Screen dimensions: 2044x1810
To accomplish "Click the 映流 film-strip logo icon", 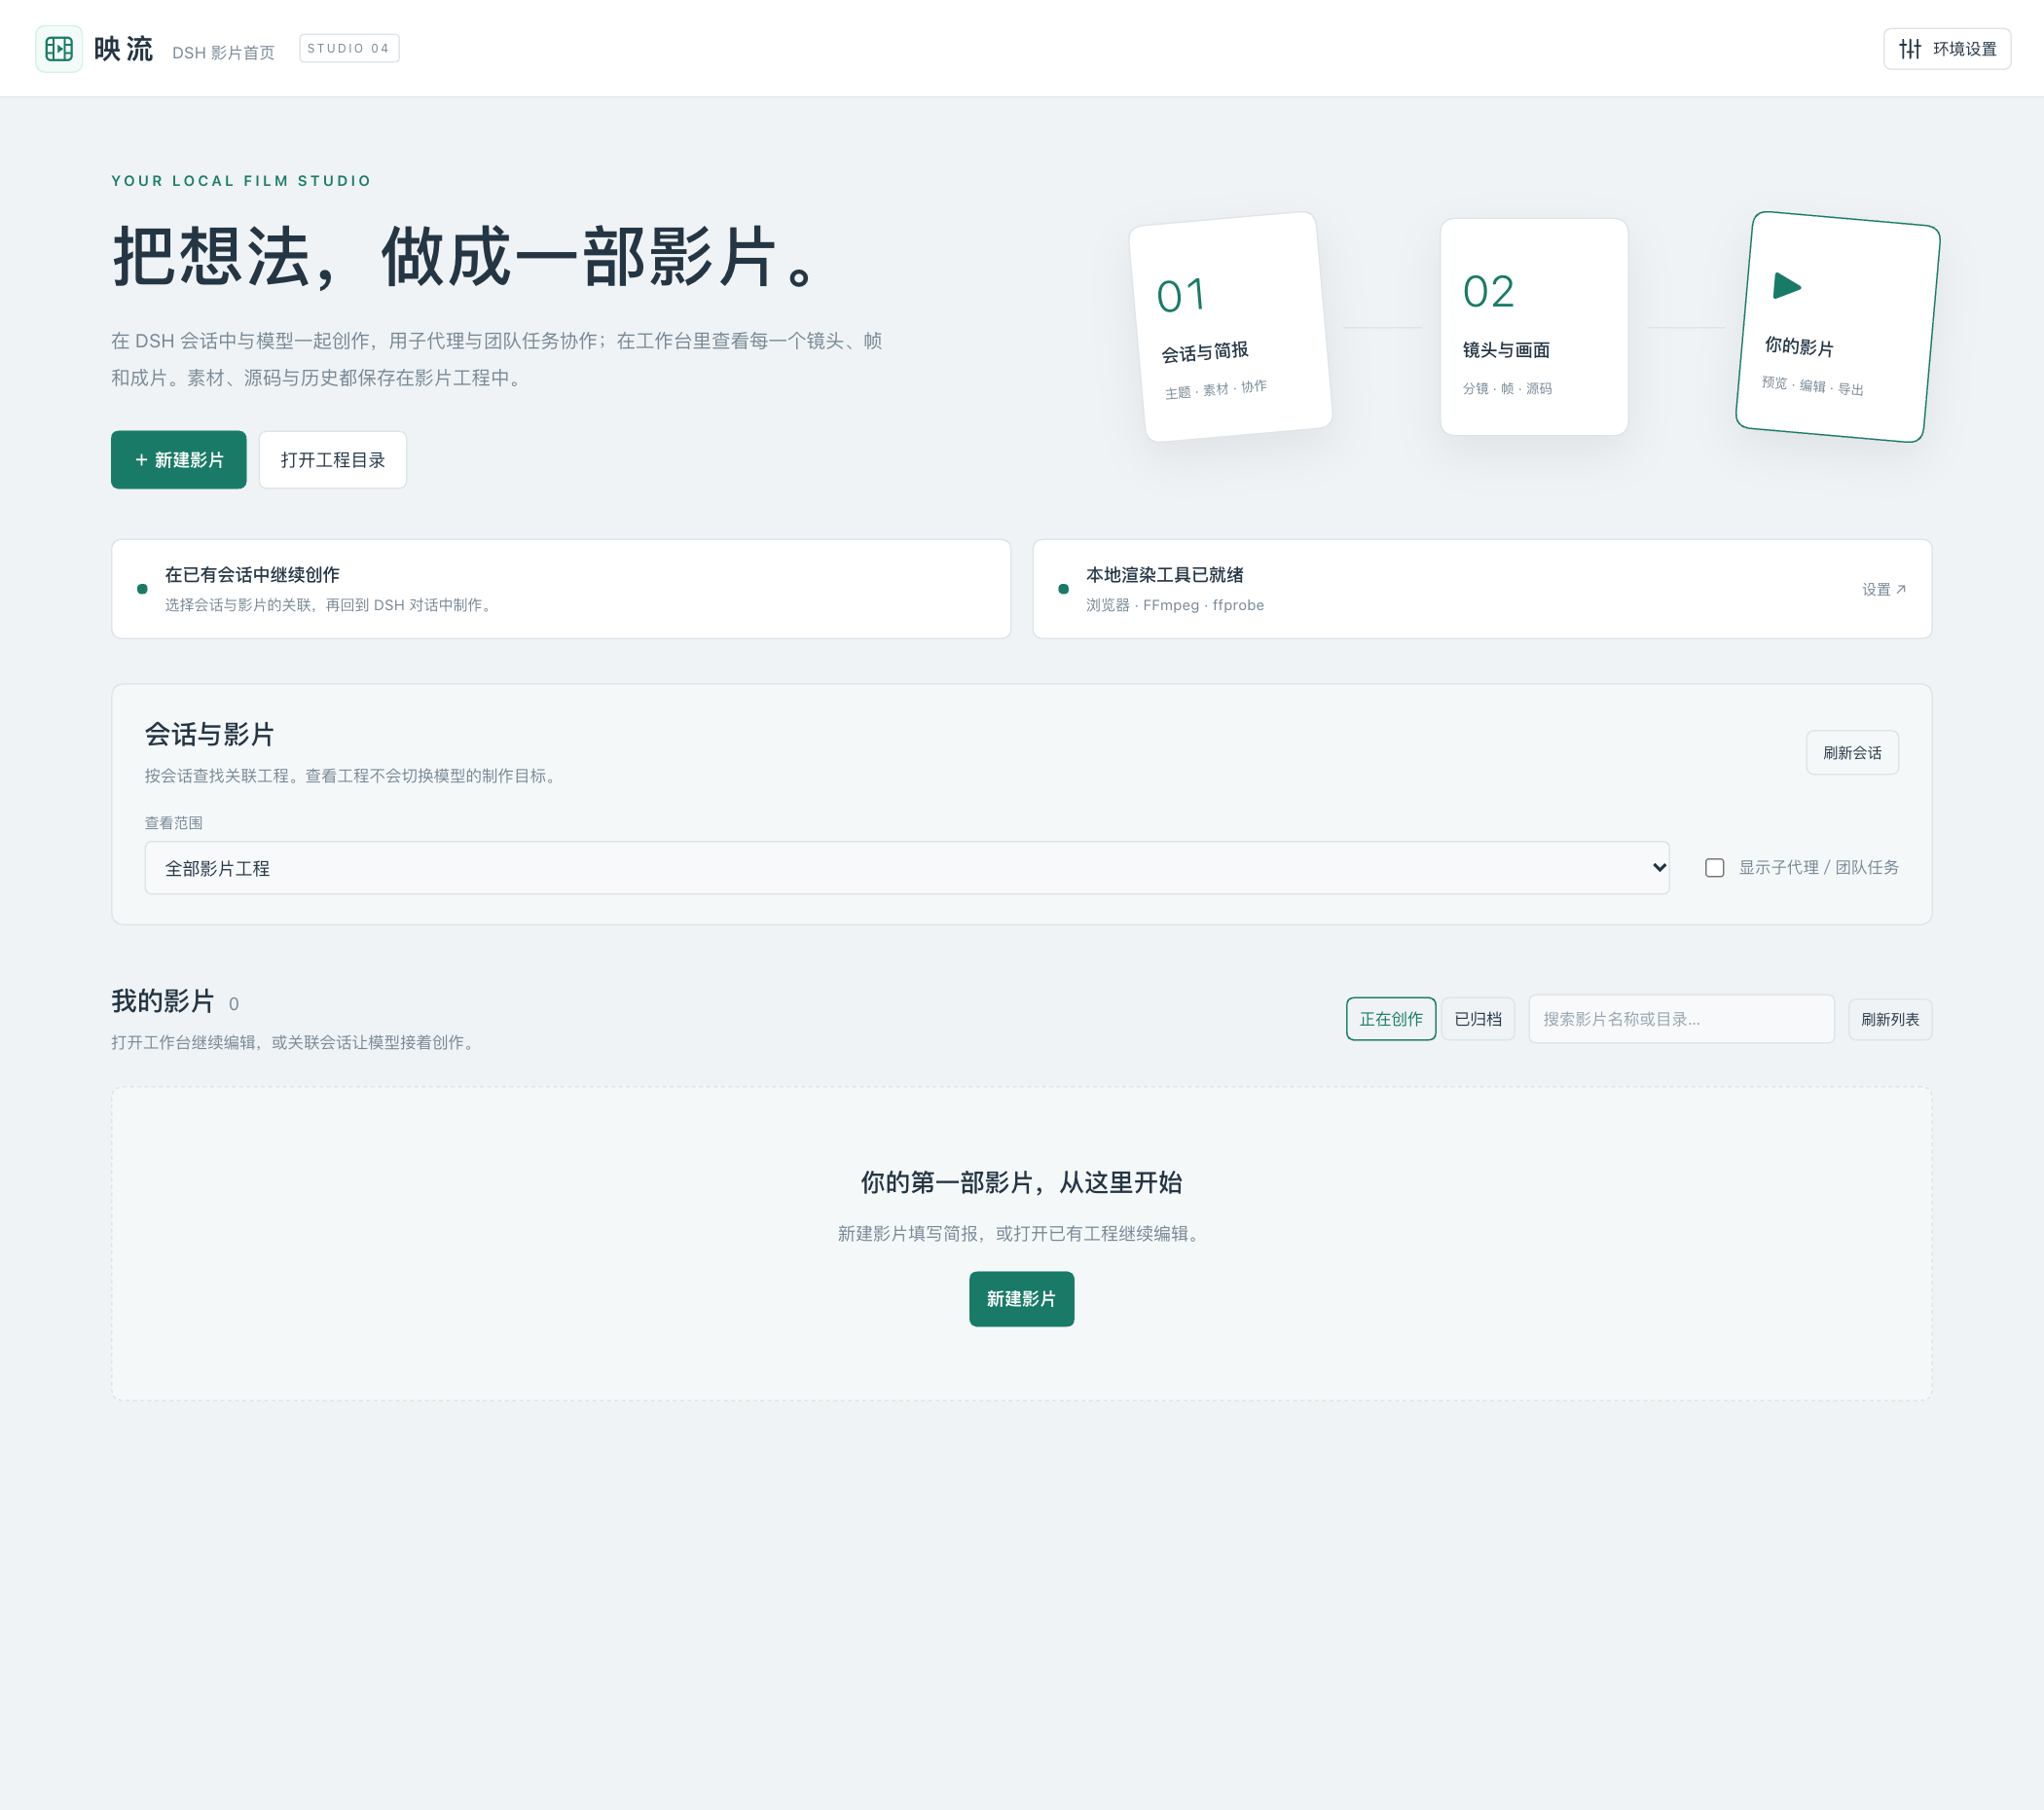I will pos(59,49).
